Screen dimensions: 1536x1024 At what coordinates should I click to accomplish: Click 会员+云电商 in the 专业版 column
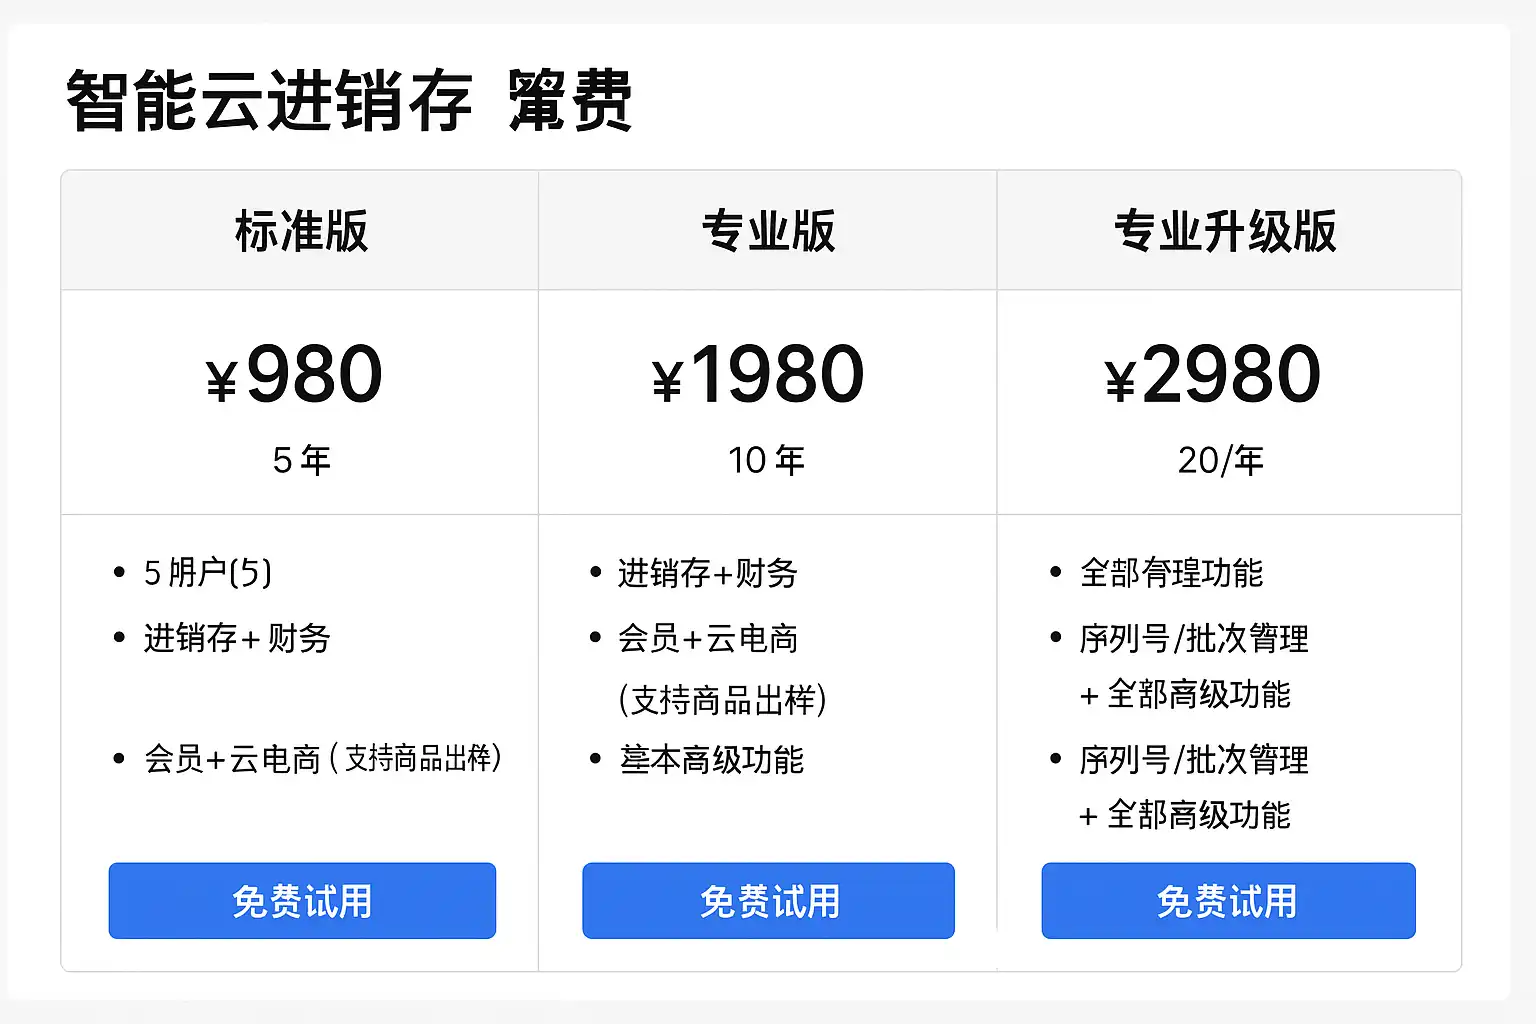707,638
